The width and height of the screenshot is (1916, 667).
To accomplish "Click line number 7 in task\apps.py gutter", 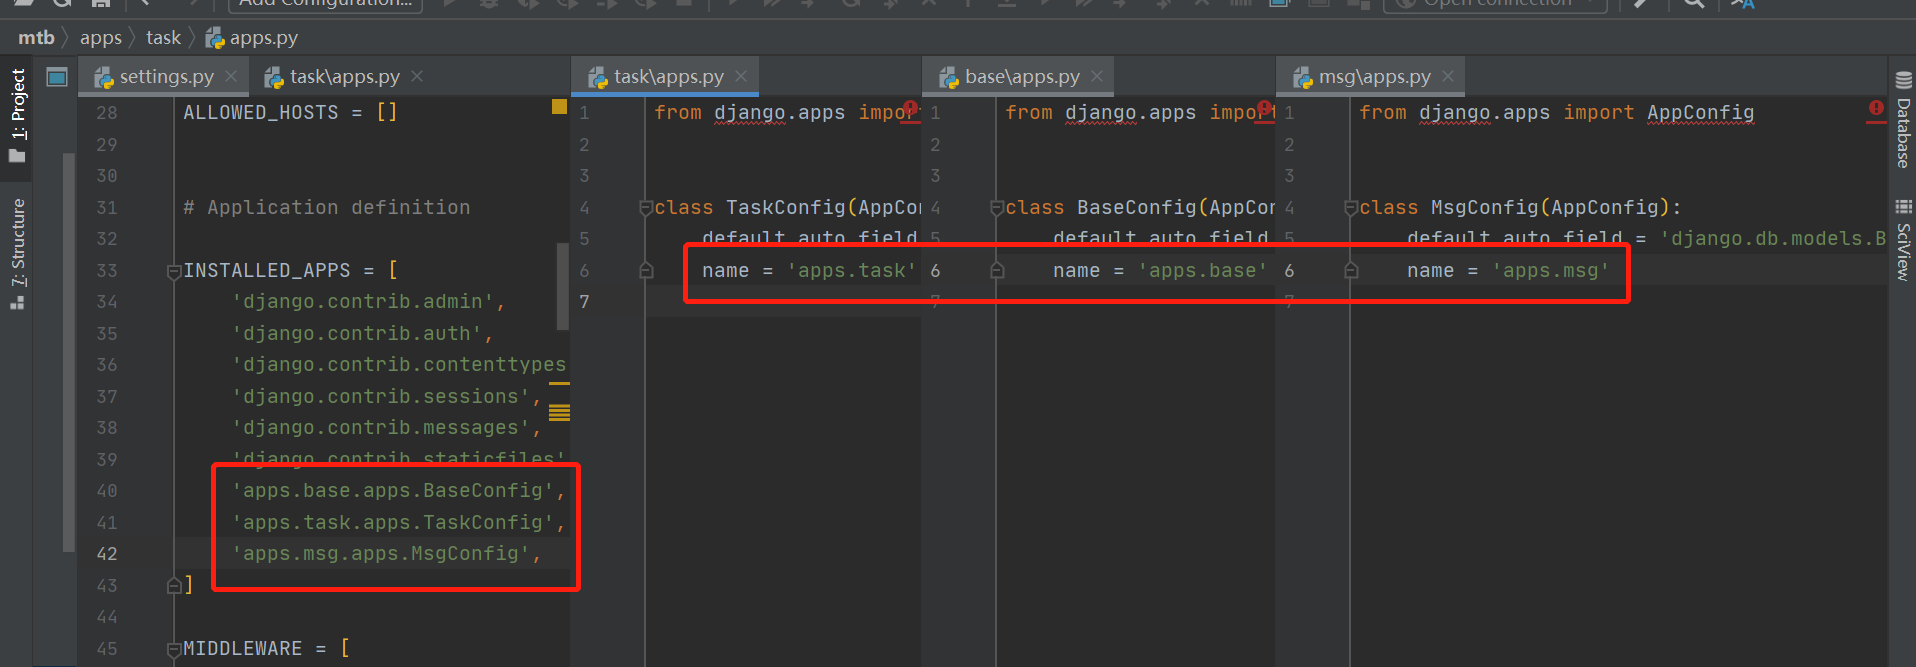I will coord(584,302).
